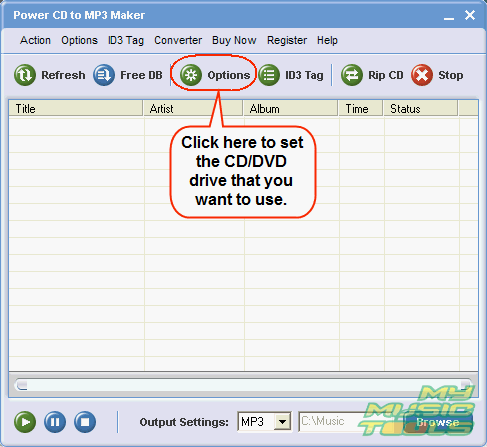The height and width of the screenshot is (447, 487).
Task: Open the ID3 Tag menu
Action: point(126,40)
